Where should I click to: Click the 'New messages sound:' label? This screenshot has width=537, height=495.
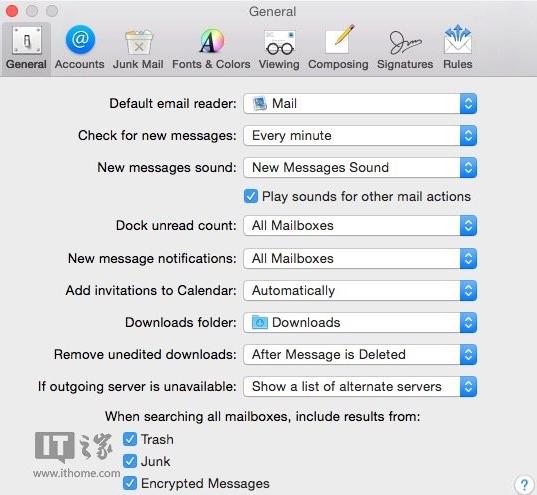tap(167, 168)
